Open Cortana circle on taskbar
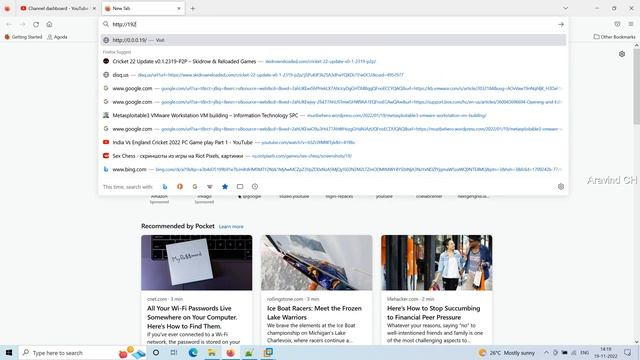The height and width of the screenshot is (360, 640). (x=156, y=353)
